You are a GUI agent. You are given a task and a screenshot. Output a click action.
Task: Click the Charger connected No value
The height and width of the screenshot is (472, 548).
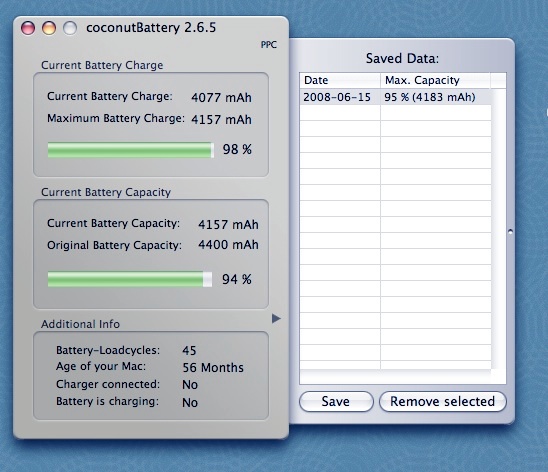point(190,385)
